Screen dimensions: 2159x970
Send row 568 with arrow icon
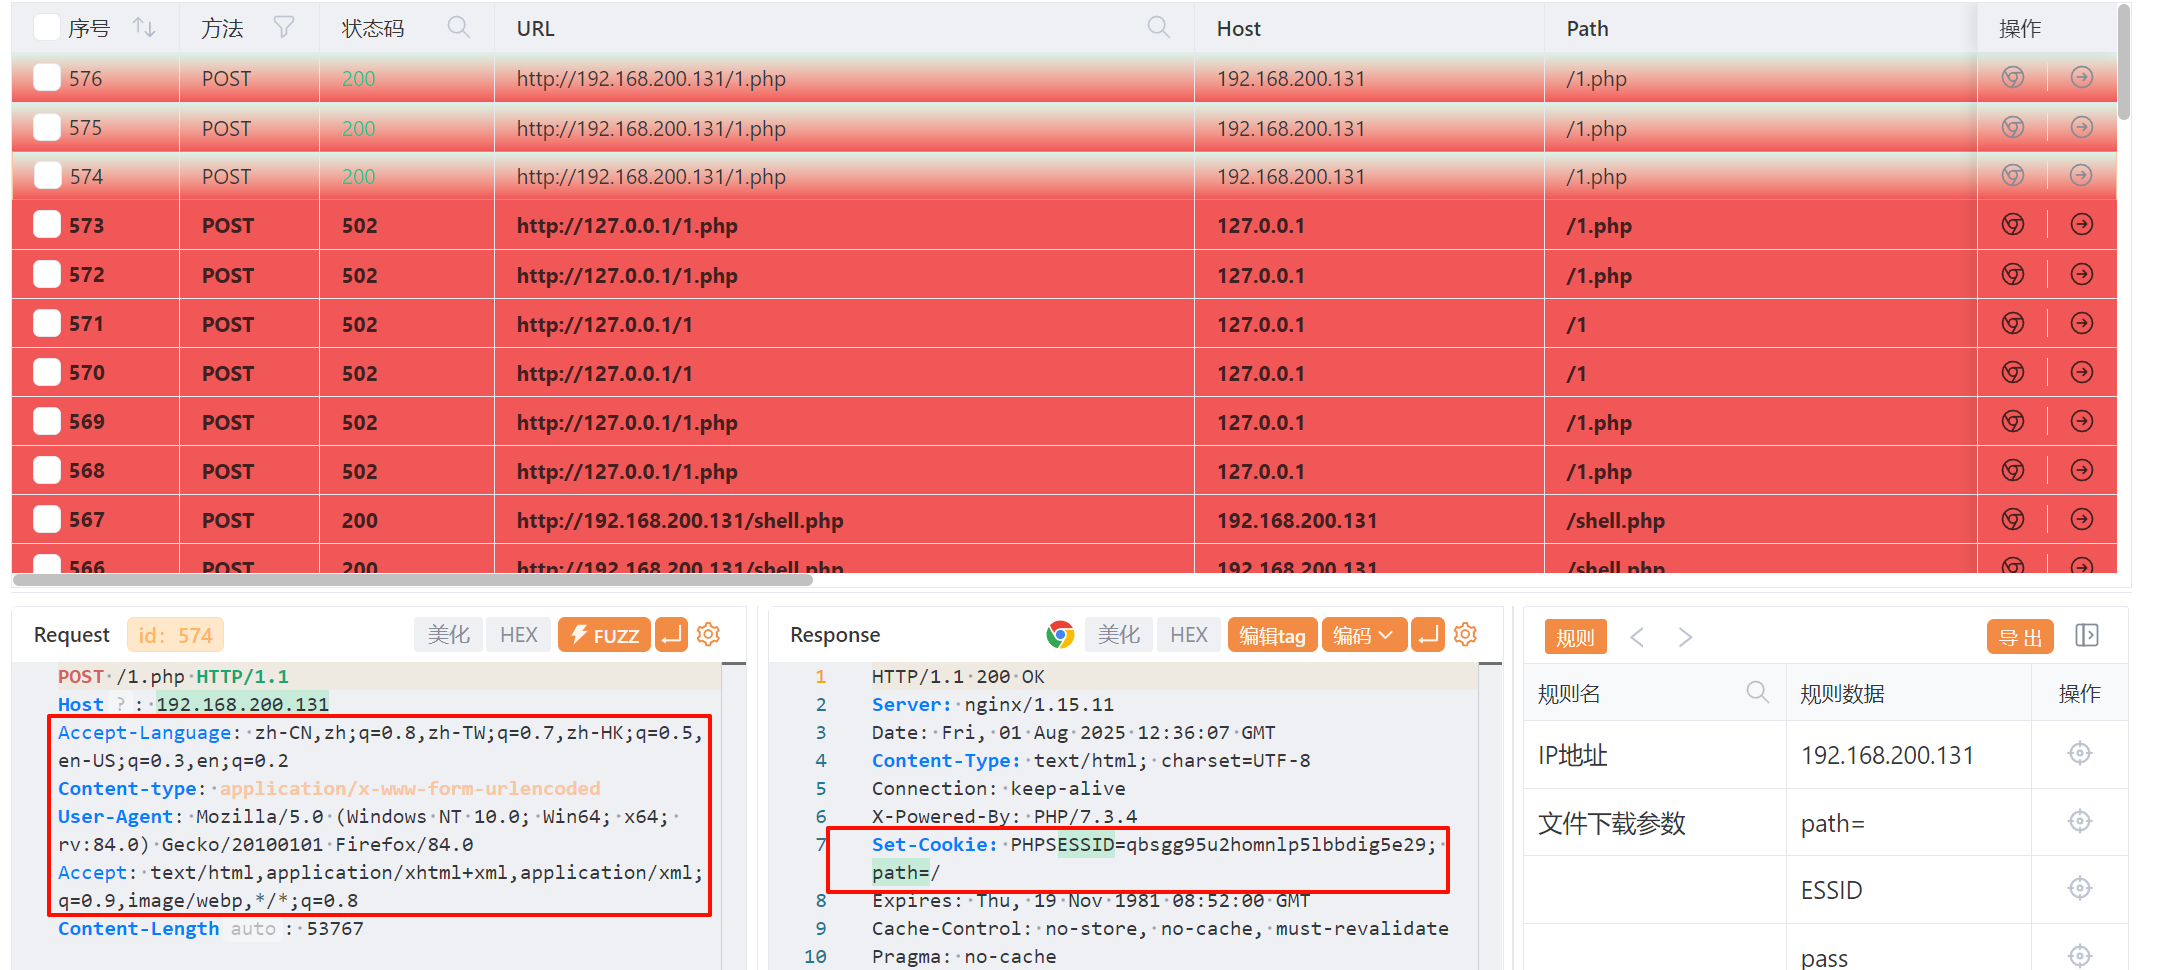coord(2082,470)
